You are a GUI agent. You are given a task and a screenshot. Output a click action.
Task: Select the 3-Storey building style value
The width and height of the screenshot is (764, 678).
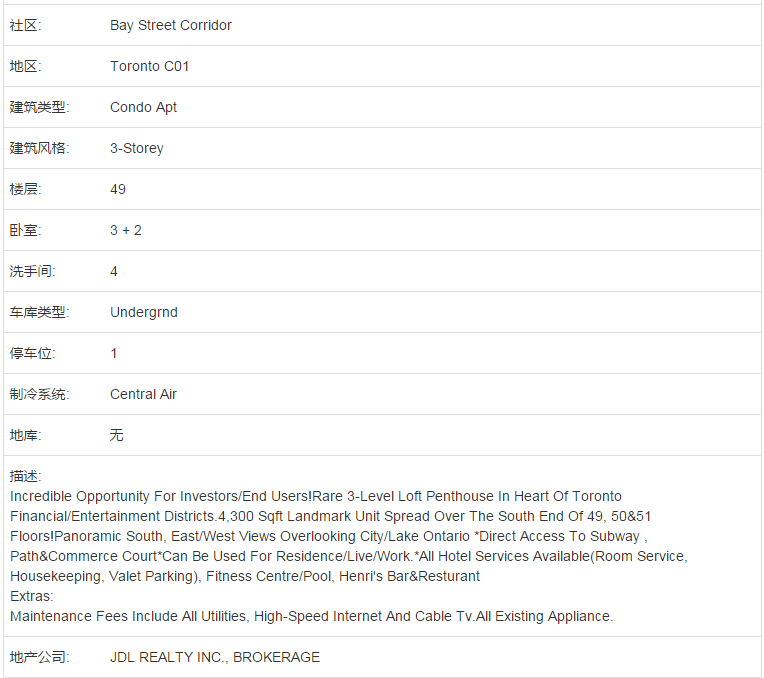[136, 148]
